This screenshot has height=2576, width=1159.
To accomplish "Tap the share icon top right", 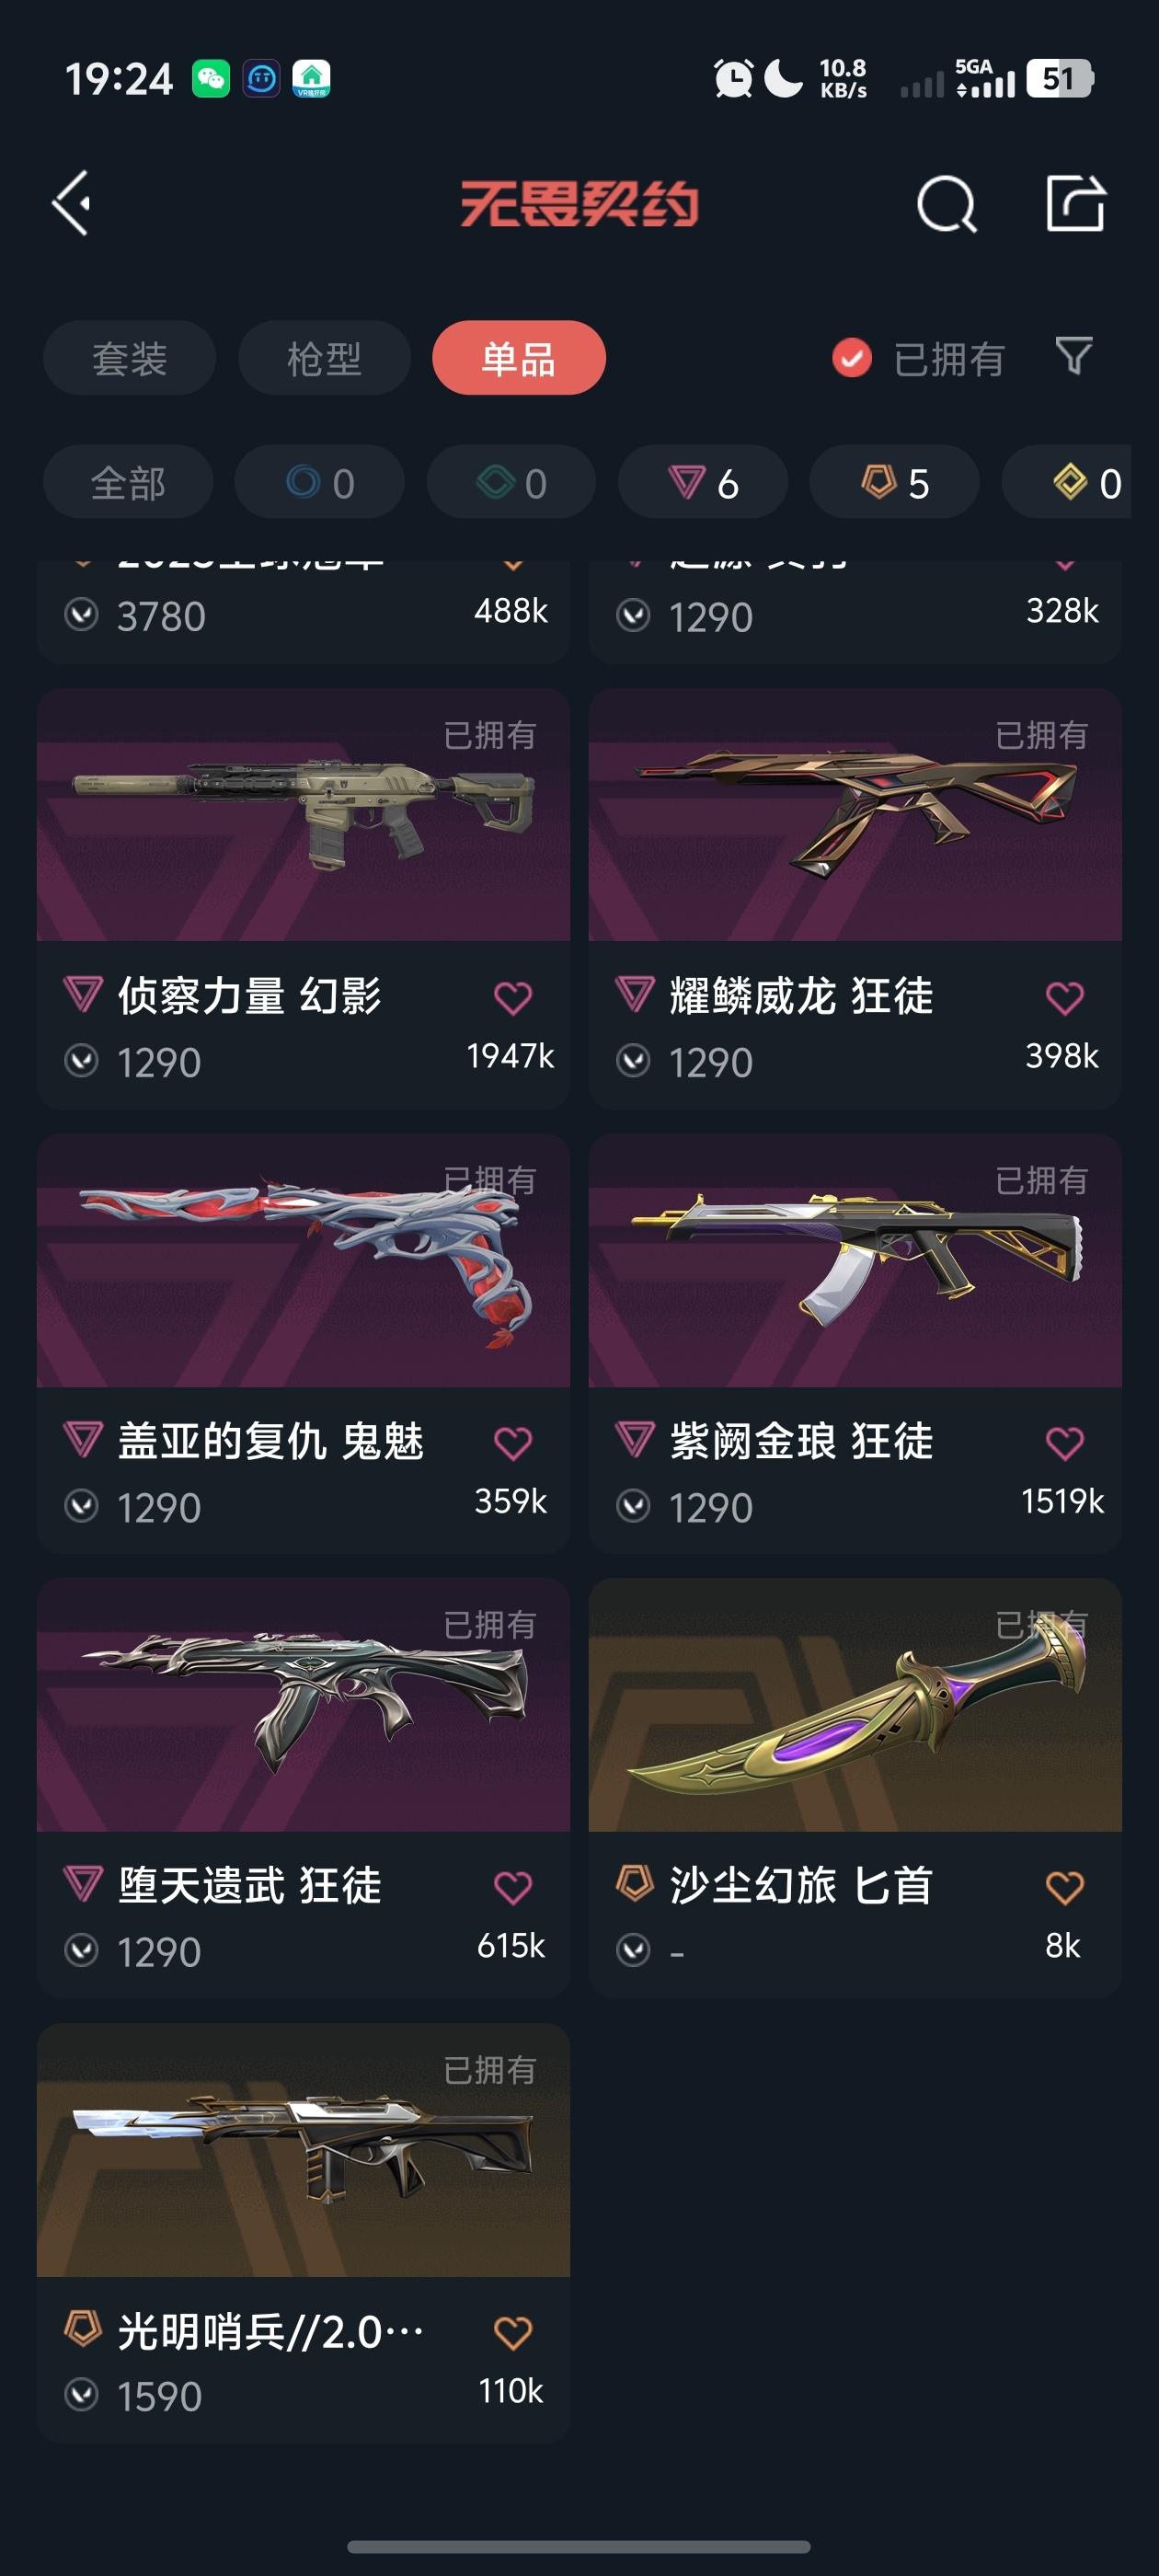I will point(1075,203).
